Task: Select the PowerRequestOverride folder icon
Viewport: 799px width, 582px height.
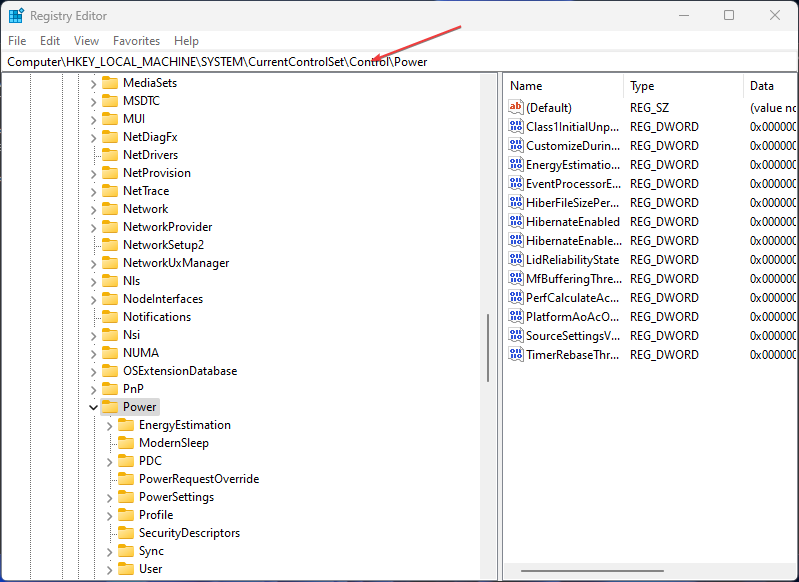Action: pyautogui.click(x=126, y=479)
